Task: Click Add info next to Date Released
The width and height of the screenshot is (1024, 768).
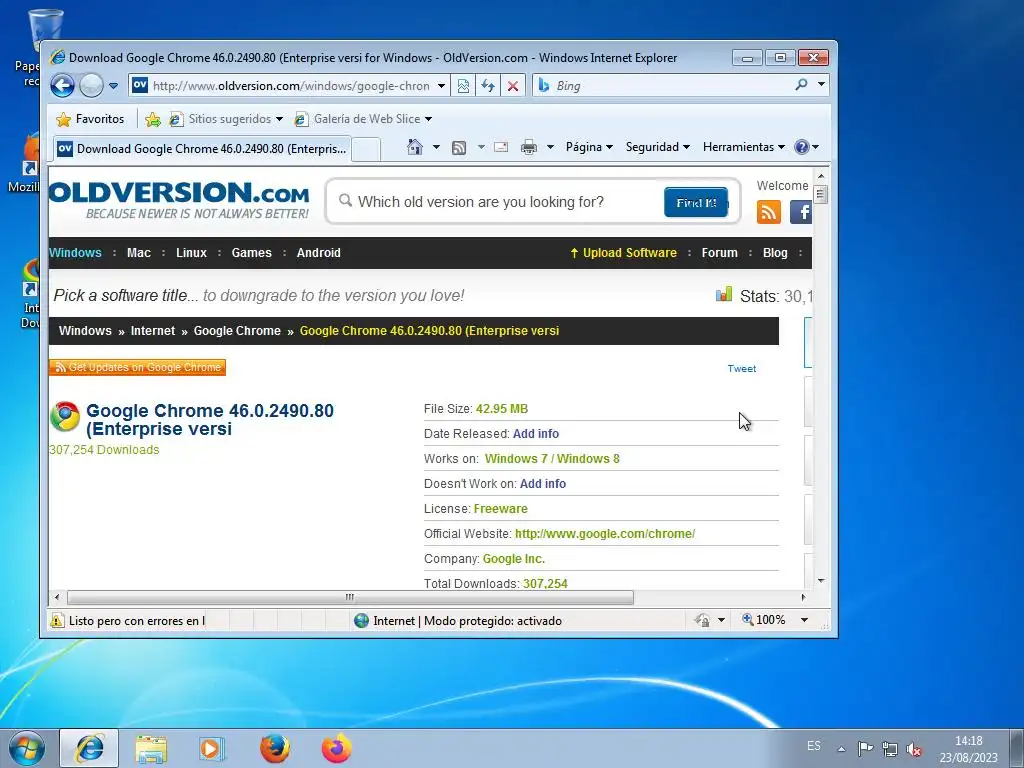Action: (536, 434)
